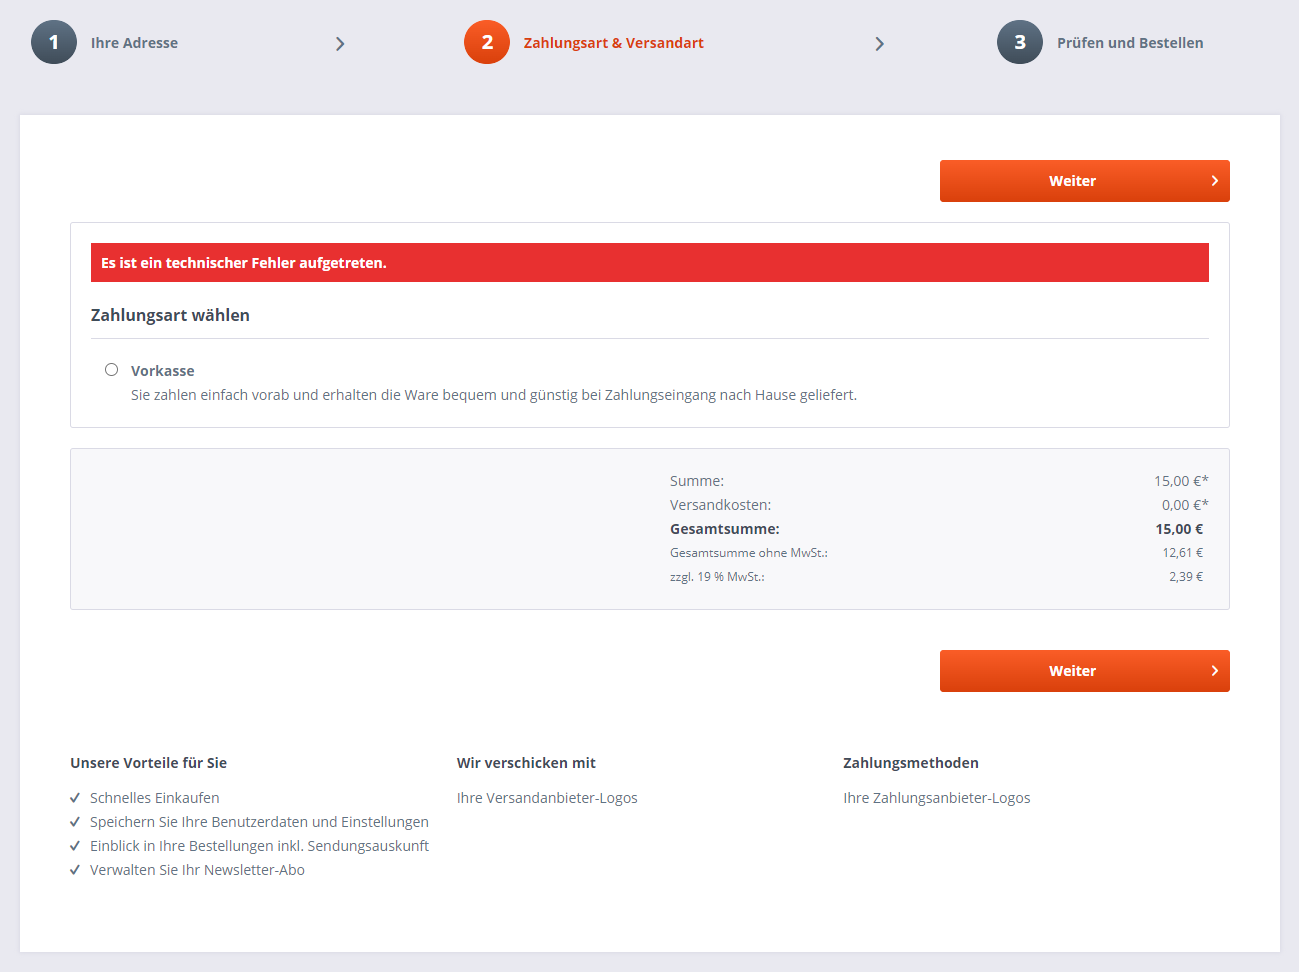This screenshot has height=972, width=1299.
Task: Click the Vorkasse description sentence
Action: pos(494,395)
